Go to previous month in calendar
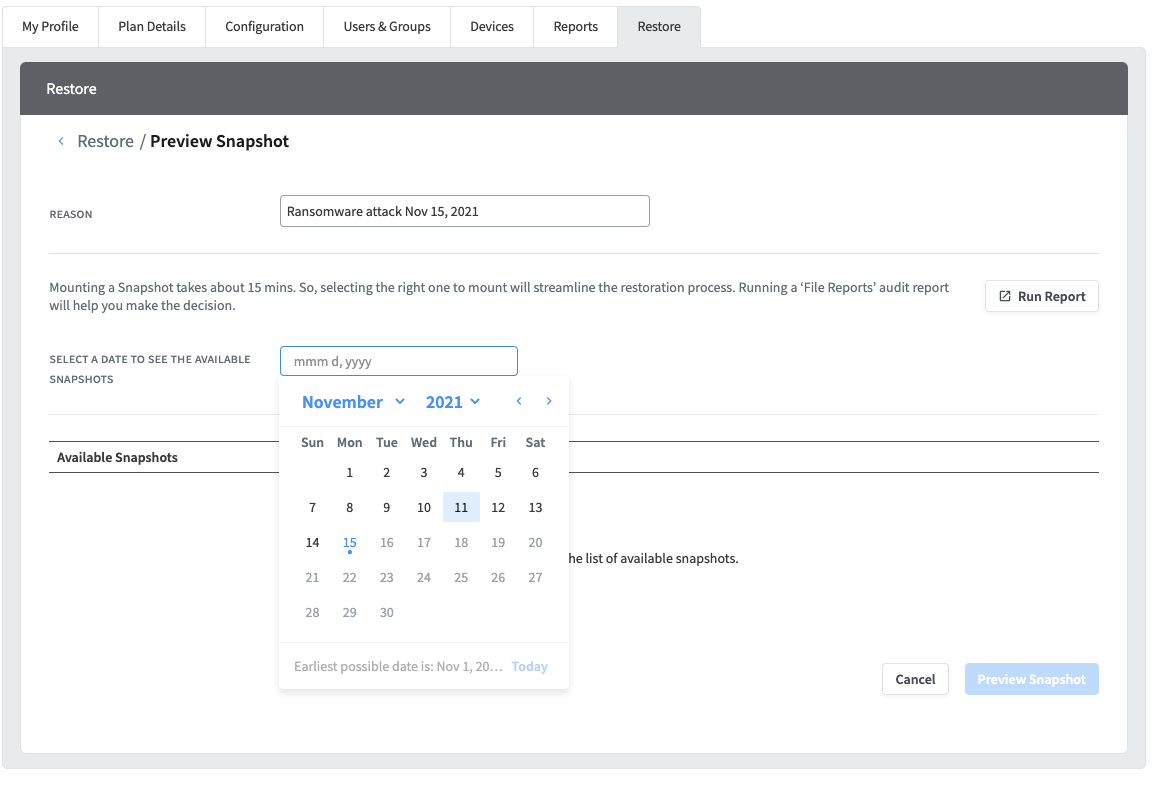Viewport: 1159px width, 785px height. [x=519, y=402]
